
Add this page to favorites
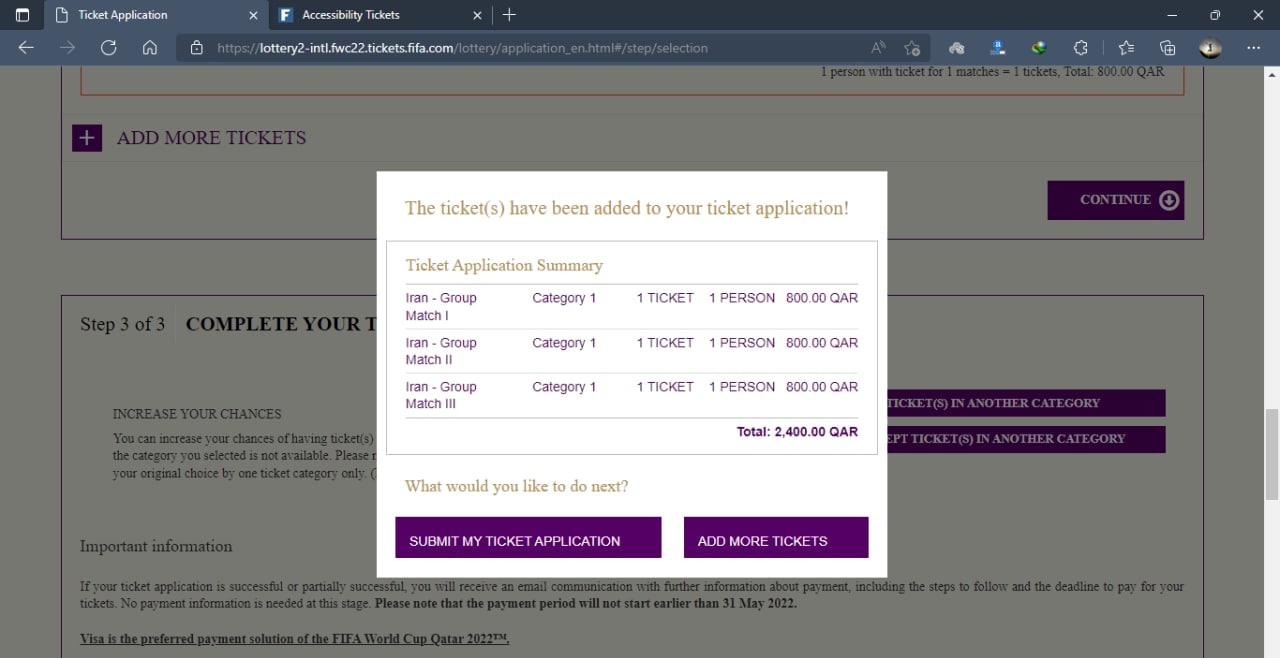tap(912, 47)
